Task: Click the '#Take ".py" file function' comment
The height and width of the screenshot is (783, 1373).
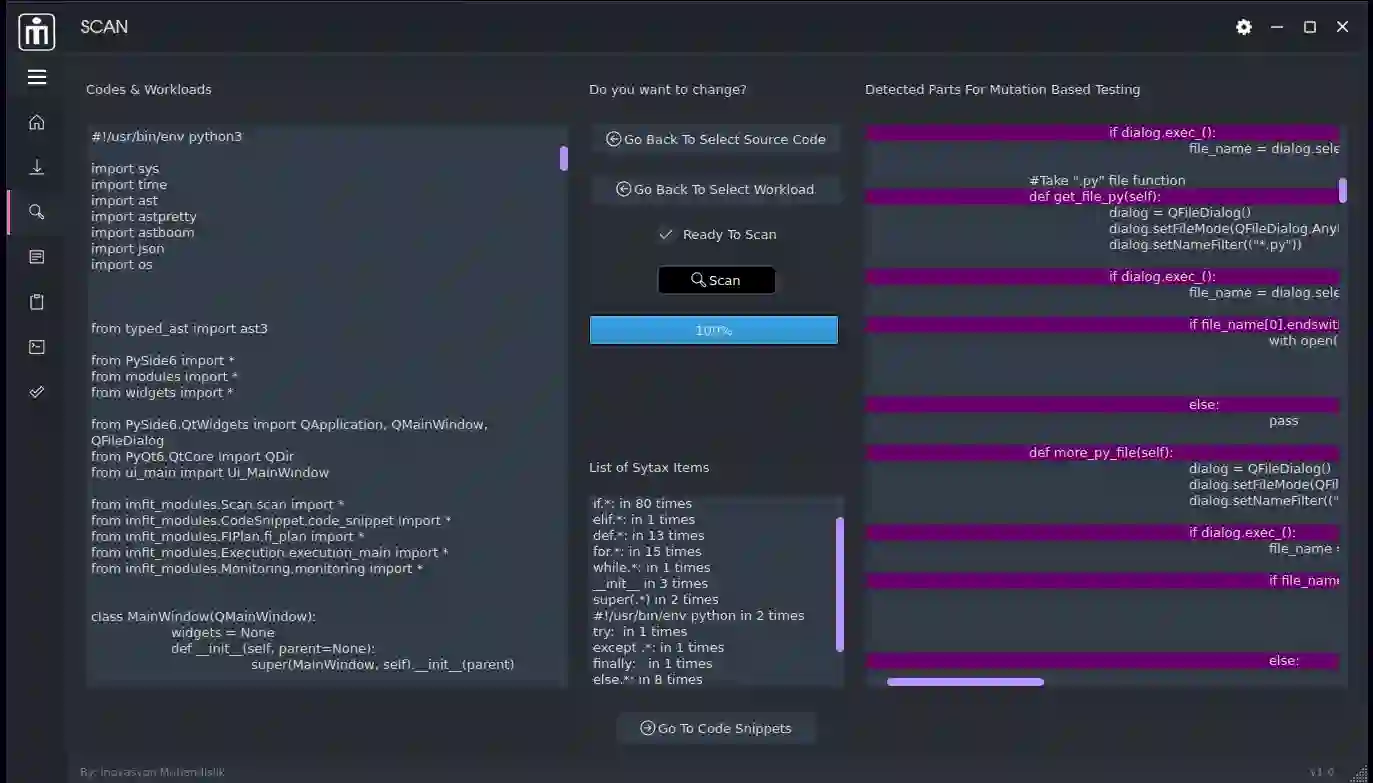Action: coord(1107,180)
